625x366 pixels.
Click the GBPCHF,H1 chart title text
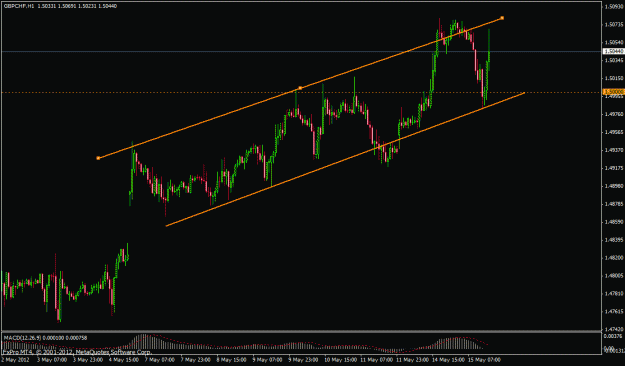(x=19, y=6)
